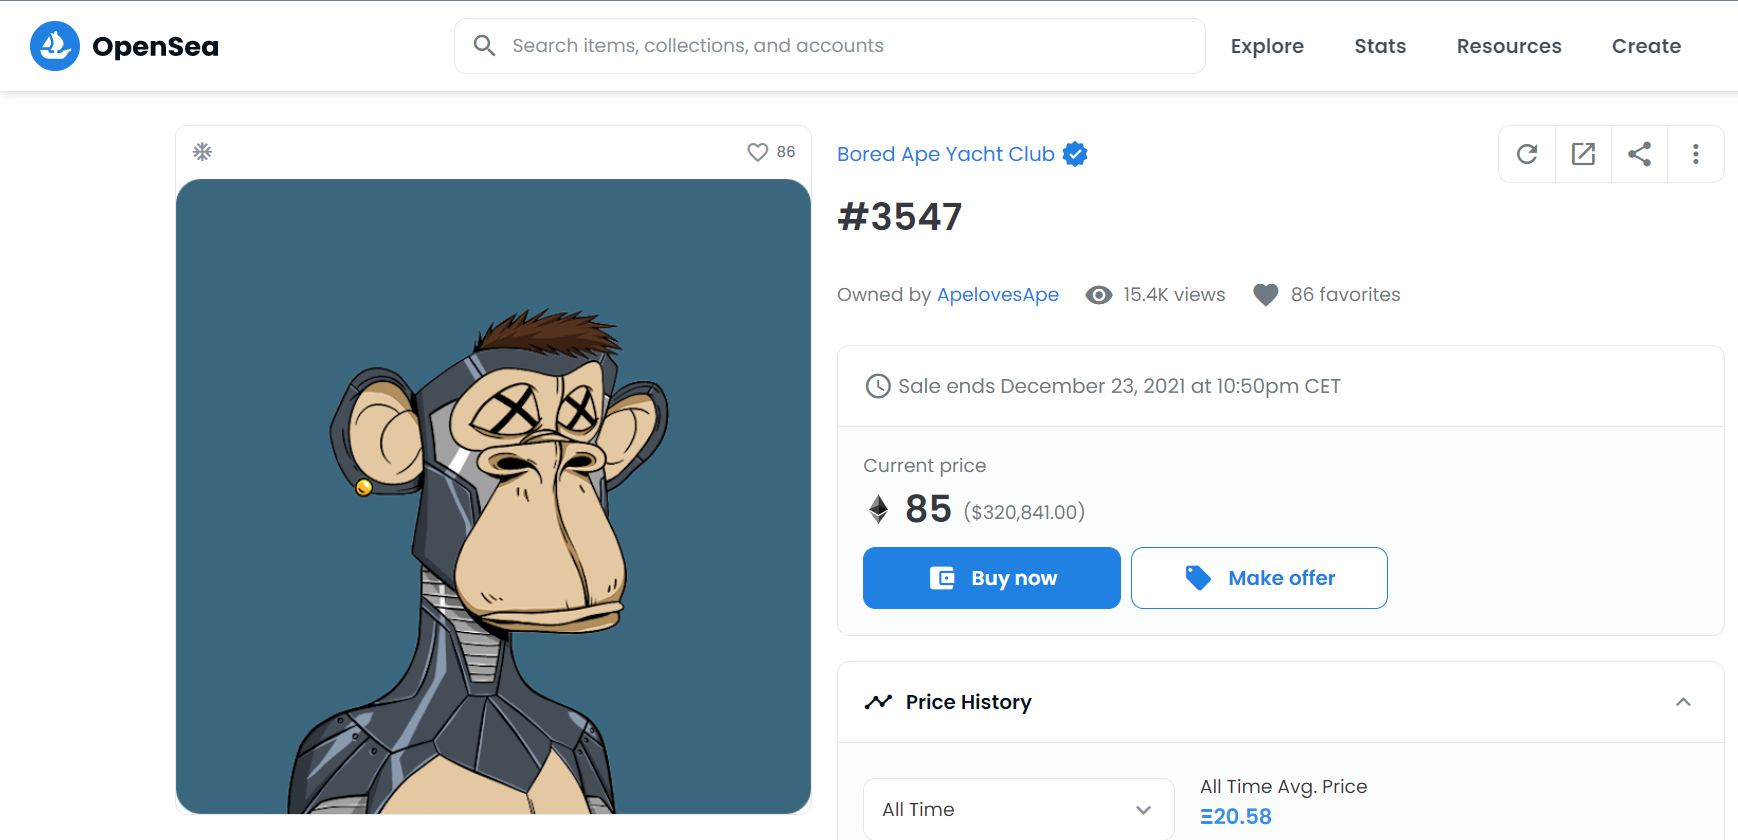The image size is (1738, 840).
Task: Open the Bored Ape Yacht Club collection link
Action: pyautogui.click(x=945, y=154)
